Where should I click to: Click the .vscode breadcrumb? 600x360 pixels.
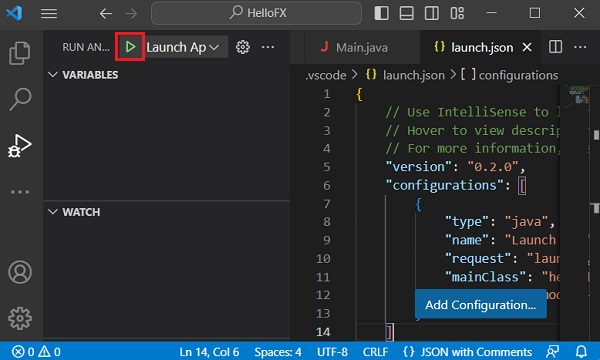click(326, 75)
